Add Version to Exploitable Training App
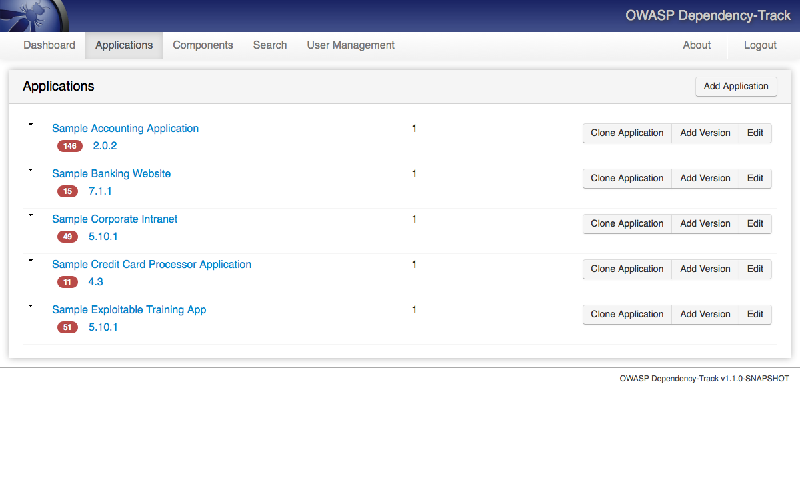Screen dimensions: 800x480 pos(705,314)
